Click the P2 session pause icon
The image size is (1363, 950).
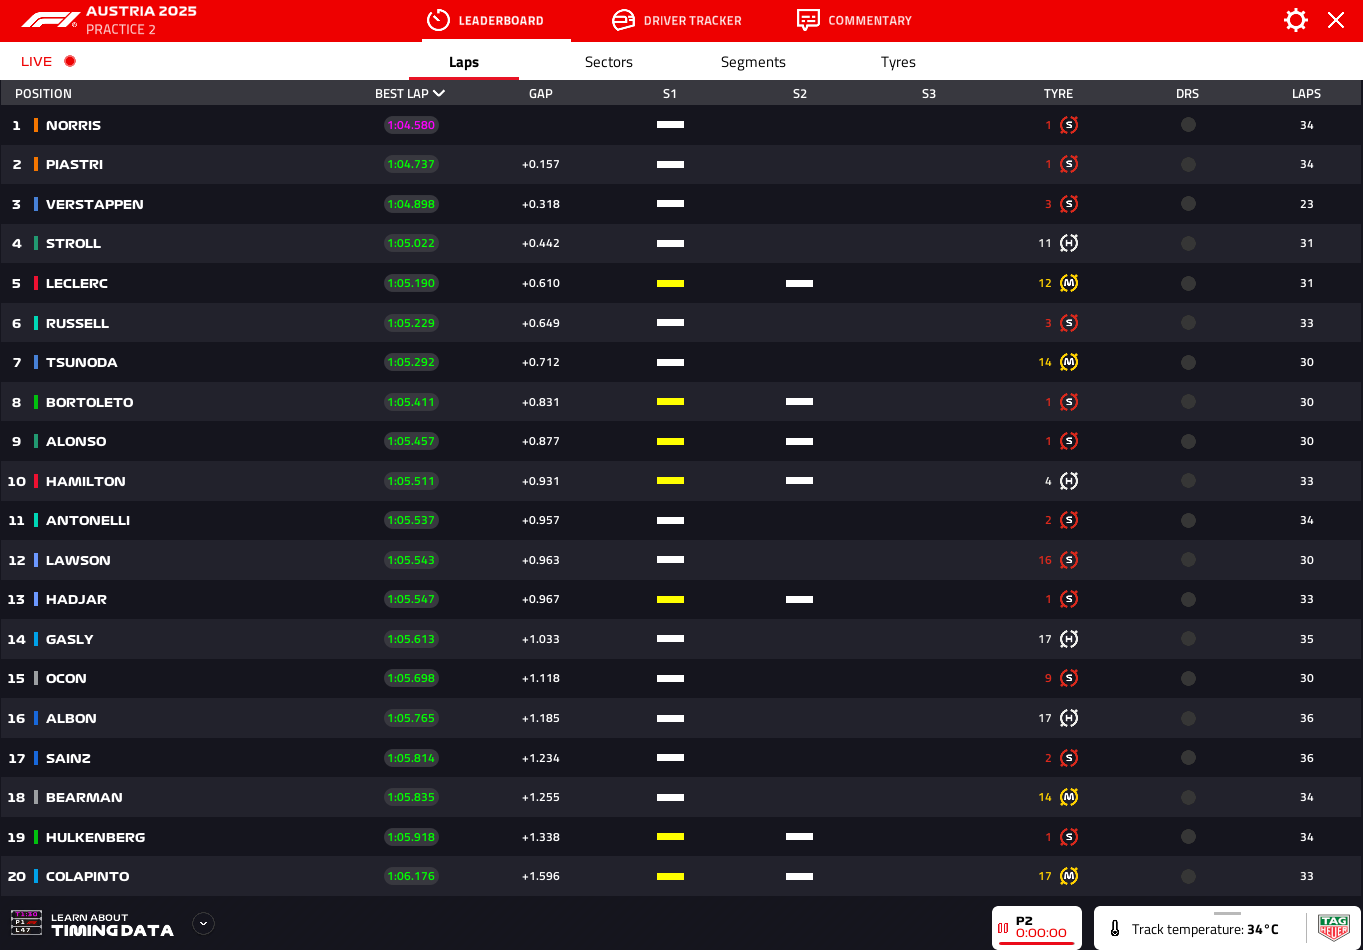click(x=1003, y=928)
